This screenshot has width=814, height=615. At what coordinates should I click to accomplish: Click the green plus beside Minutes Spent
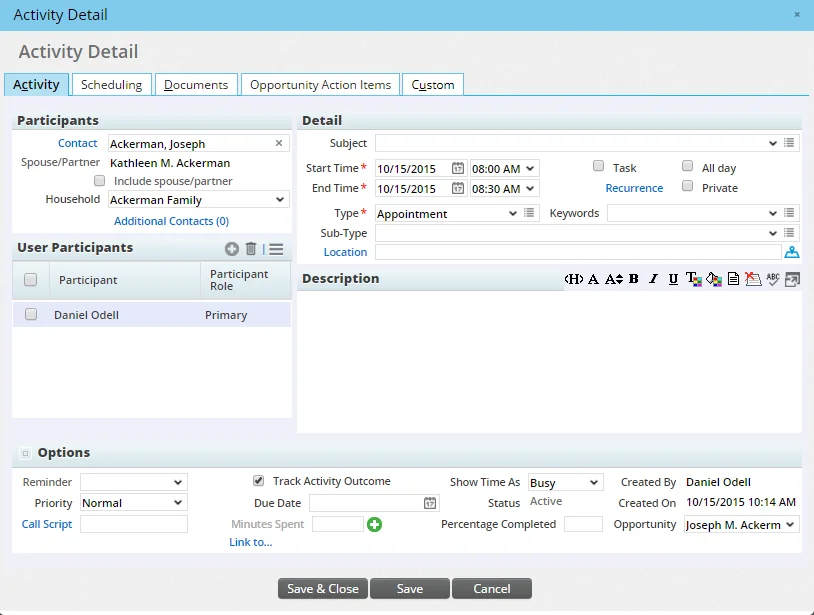click(x=374, y=524)
